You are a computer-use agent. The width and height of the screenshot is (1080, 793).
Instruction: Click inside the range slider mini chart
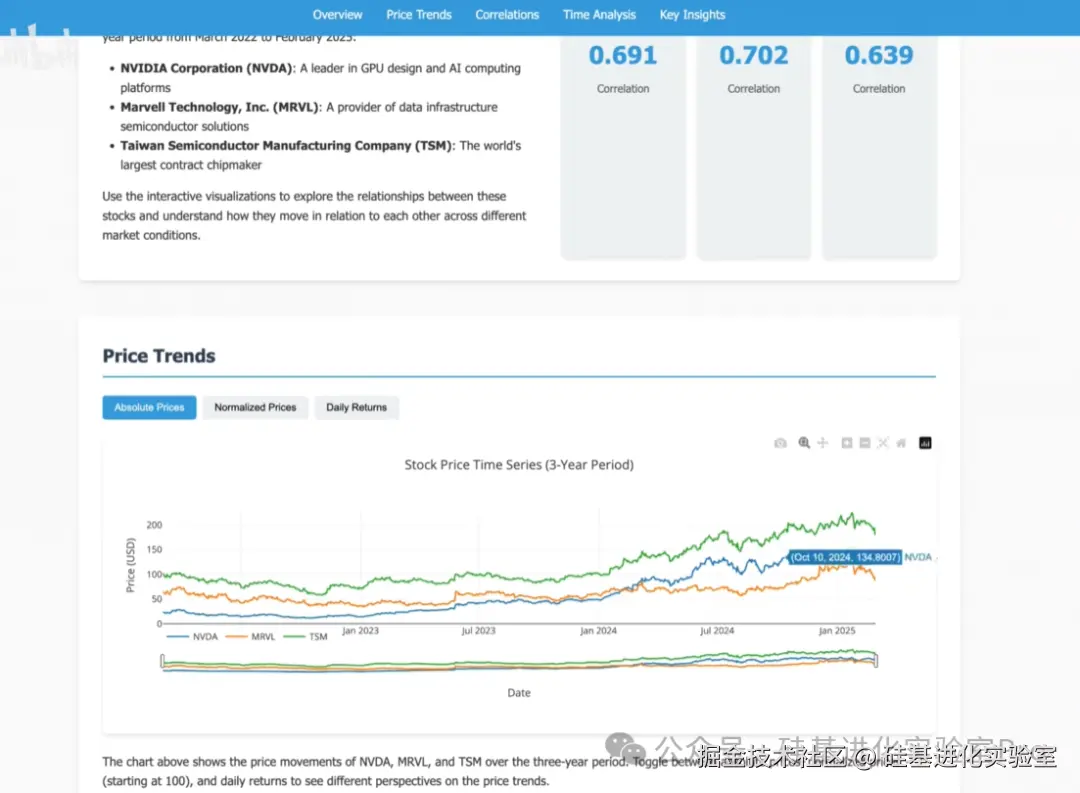(519, 661)
